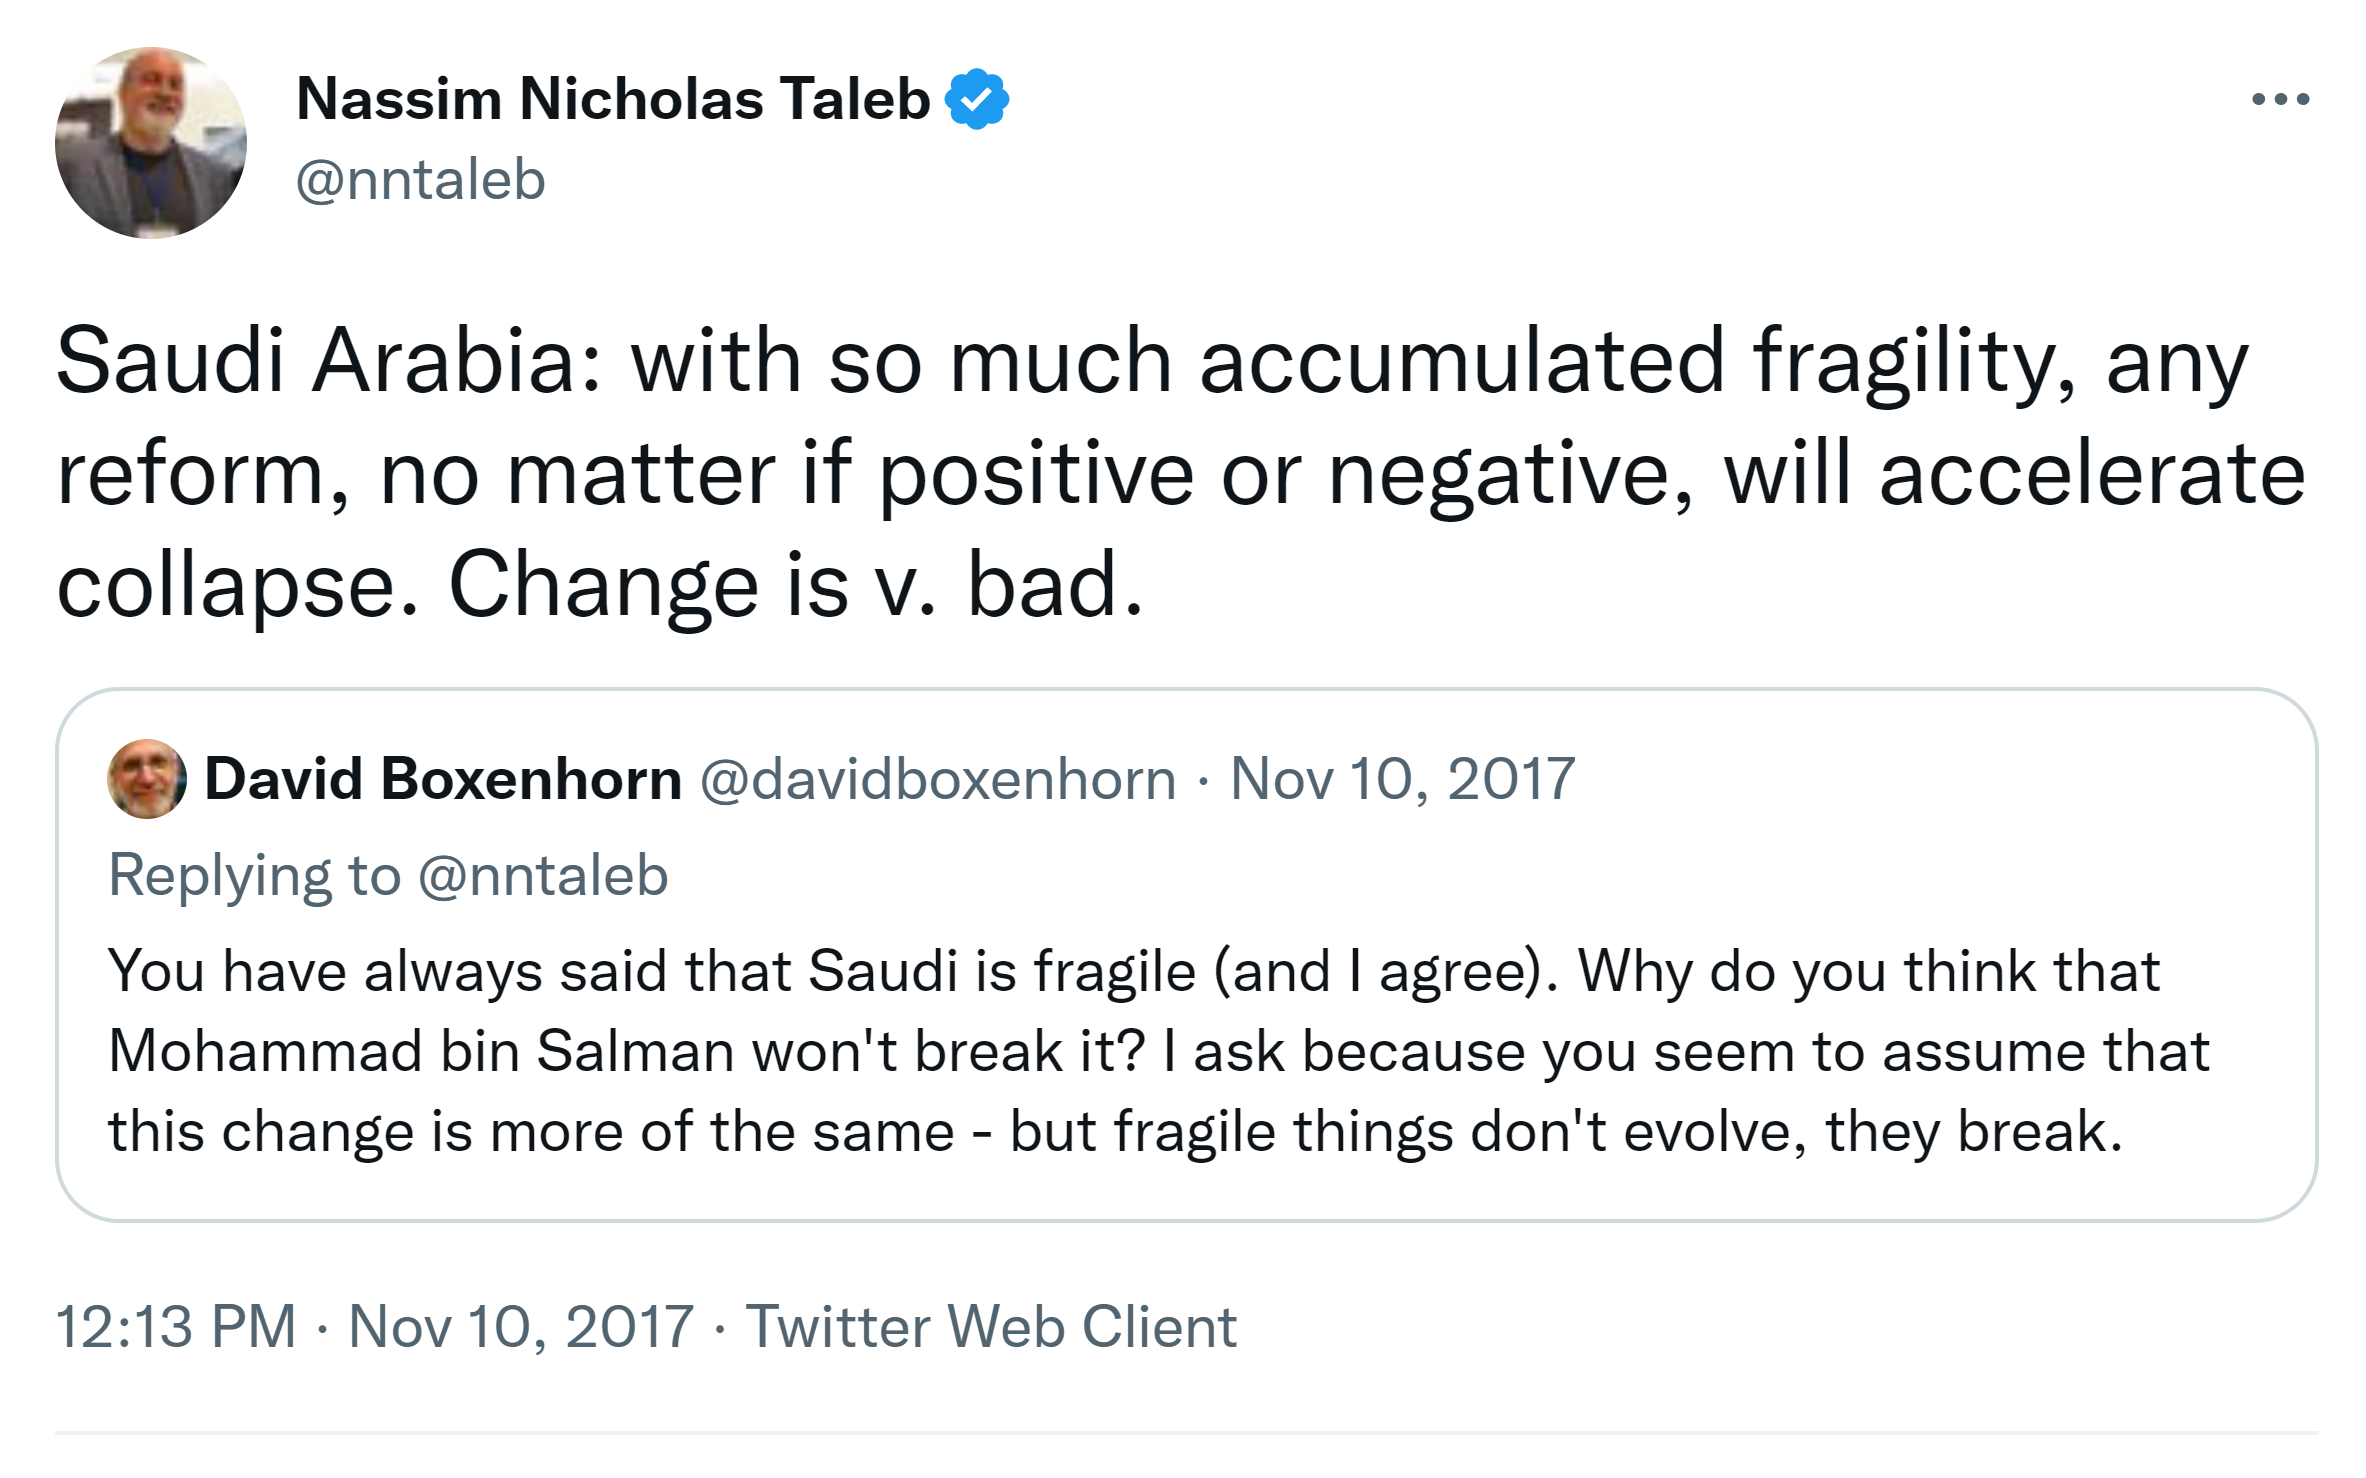Click the Twitter Web Client source label
Viewport: 2366px width, 1478px height.
click(x=991, y=1327)
